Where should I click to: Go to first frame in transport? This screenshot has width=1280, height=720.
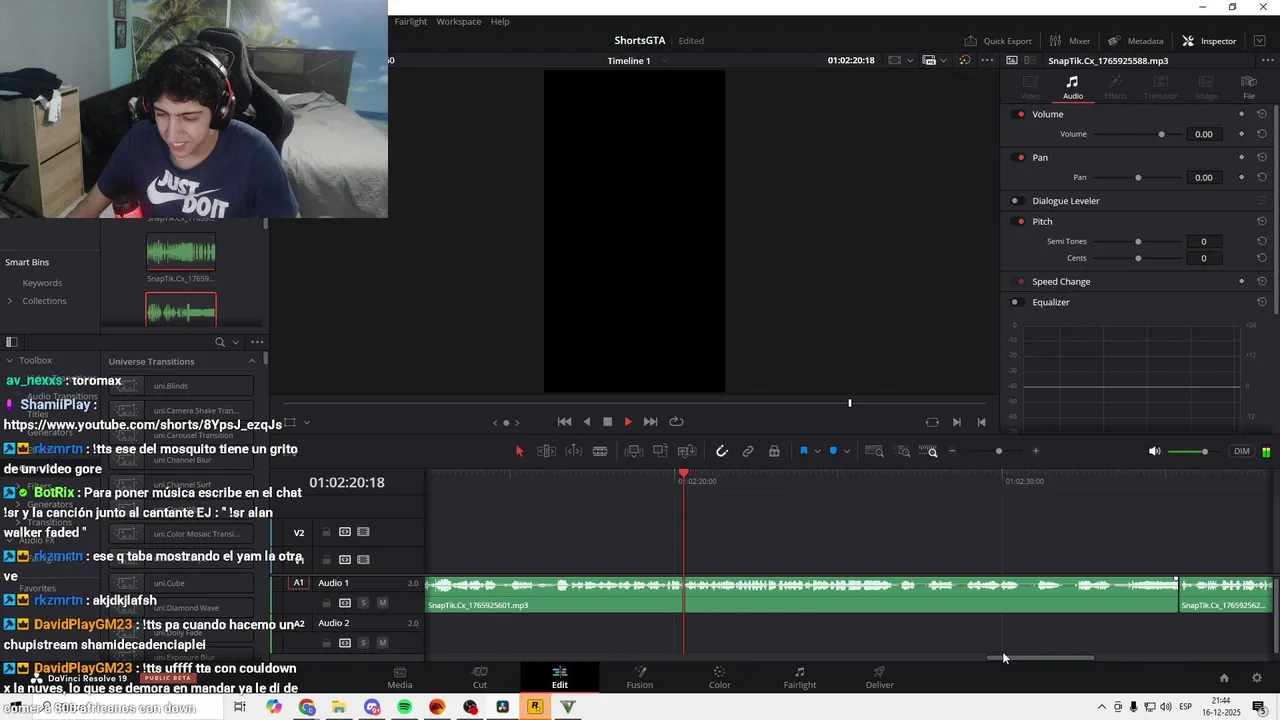[564, 422]
